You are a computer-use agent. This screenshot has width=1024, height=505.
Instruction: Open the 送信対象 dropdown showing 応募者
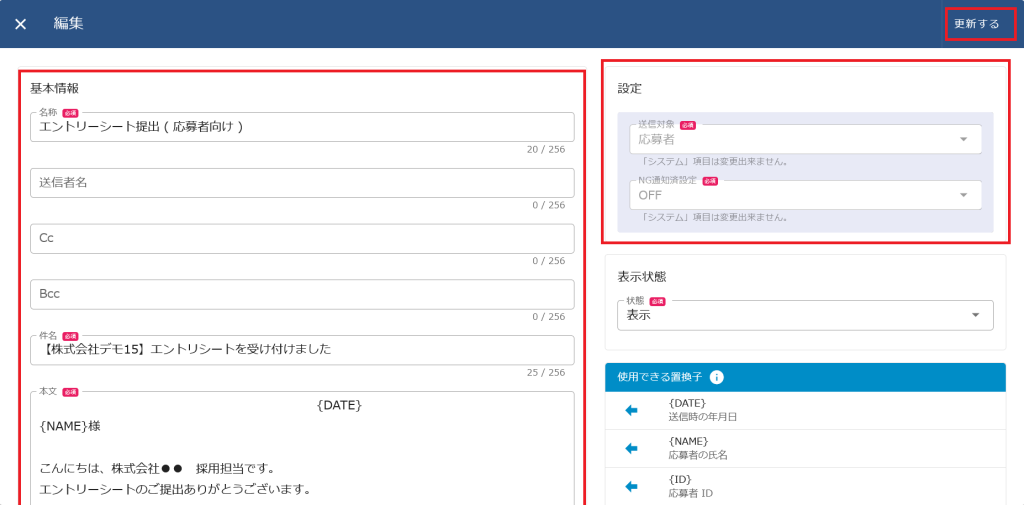(804, 139)
